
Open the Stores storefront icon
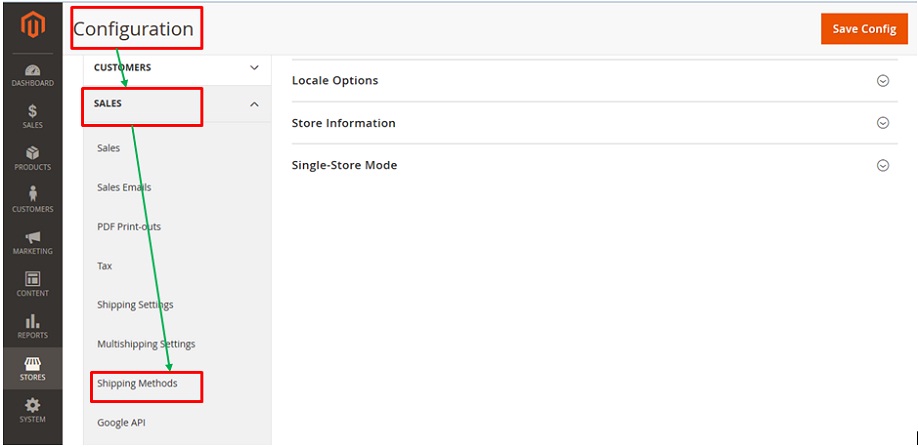click(33, 363)
